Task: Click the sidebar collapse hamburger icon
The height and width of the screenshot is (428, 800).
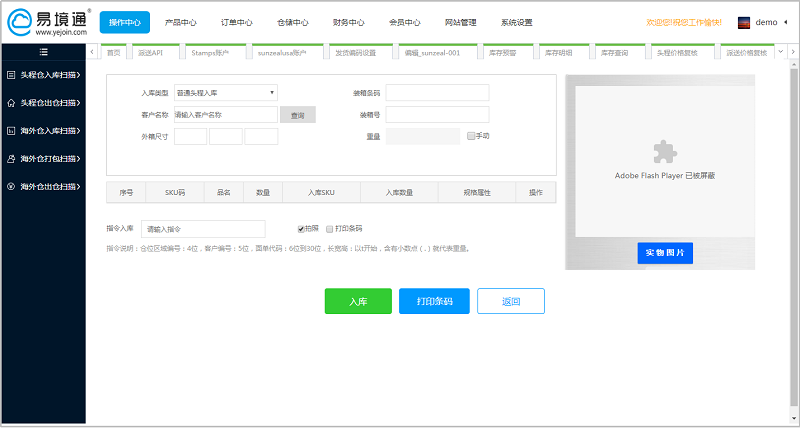Action: (x=43, y=51)
